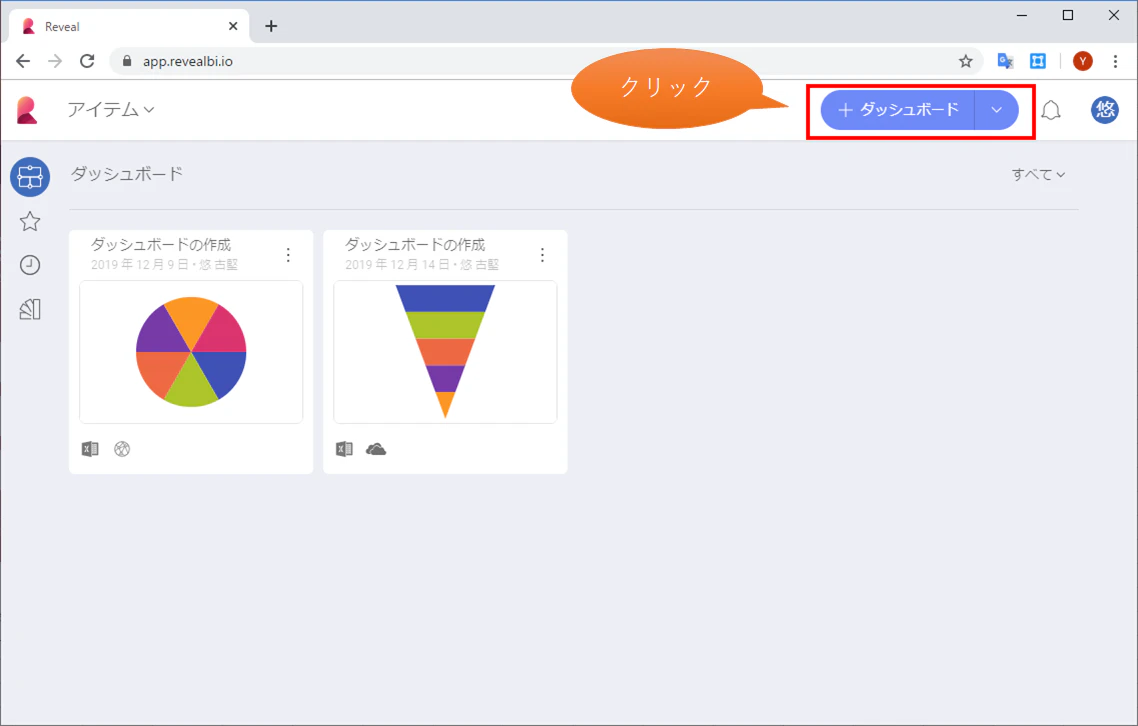This screenshot has width=1138, height=726.
Task: Open the sidebar icon below the clock
Action: [x=30, y=309]
